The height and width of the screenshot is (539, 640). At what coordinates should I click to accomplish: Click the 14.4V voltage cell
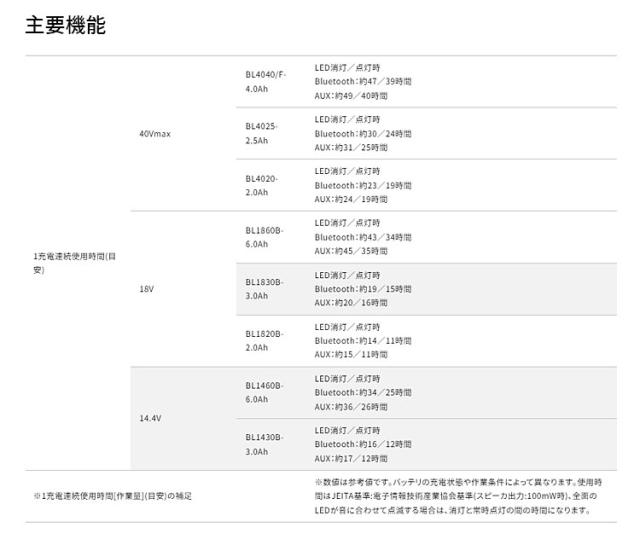[150, 418]
